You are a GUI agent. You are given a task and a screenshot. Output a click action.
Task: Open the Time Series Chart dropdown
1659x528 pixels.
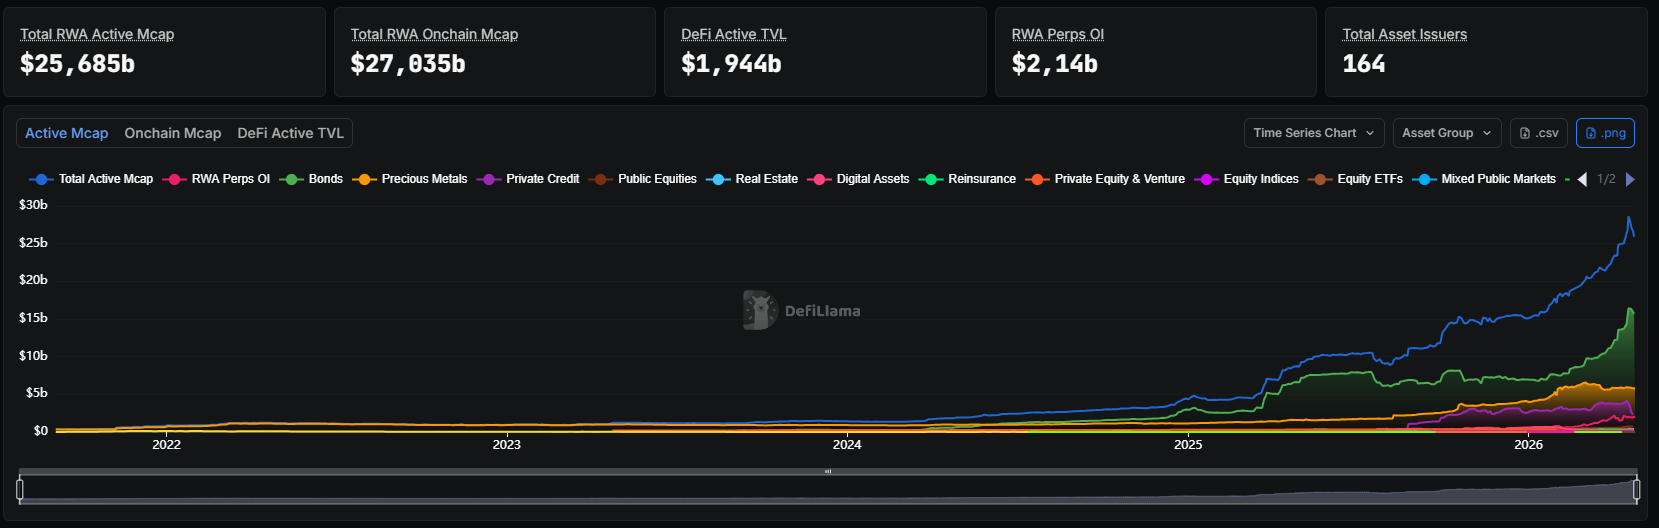(x=1314, y=133)
